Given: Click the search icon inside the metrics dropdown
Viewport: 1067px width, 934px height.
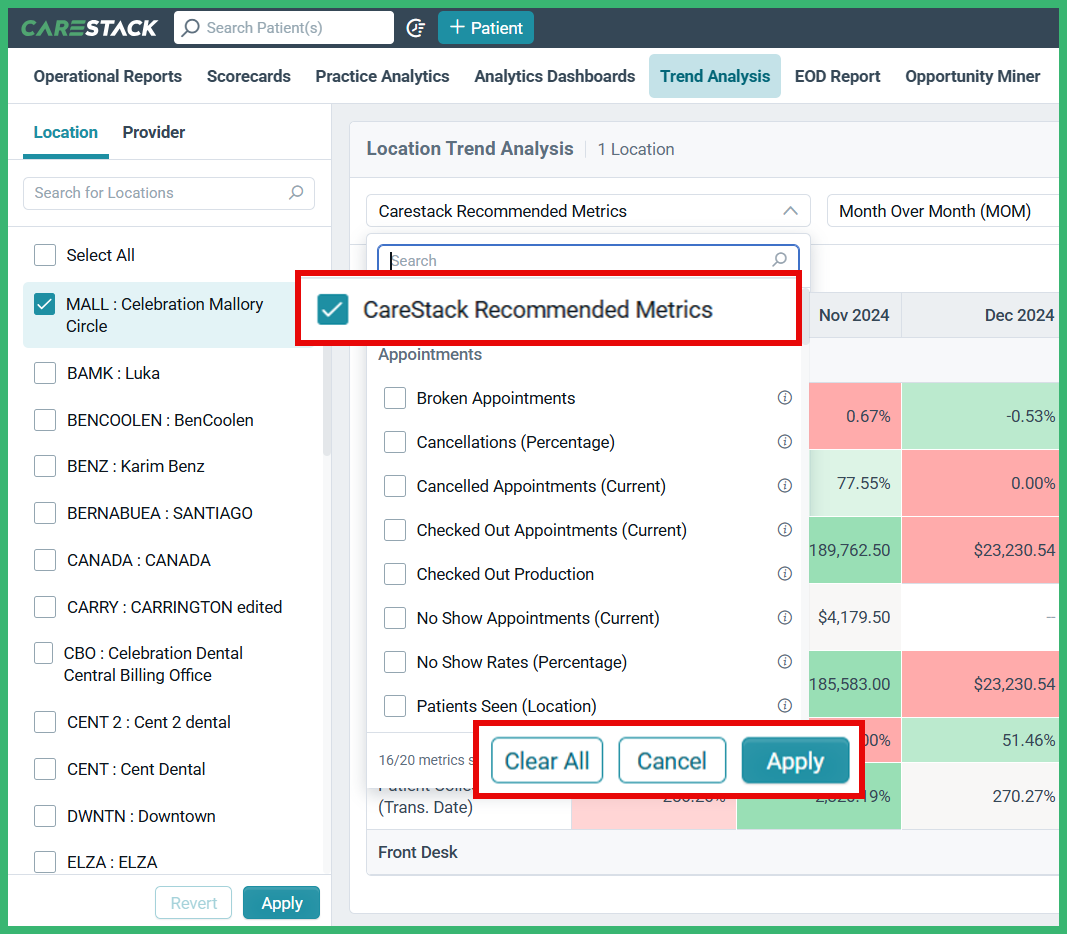Looking at the screenshot, I should 779,260.
